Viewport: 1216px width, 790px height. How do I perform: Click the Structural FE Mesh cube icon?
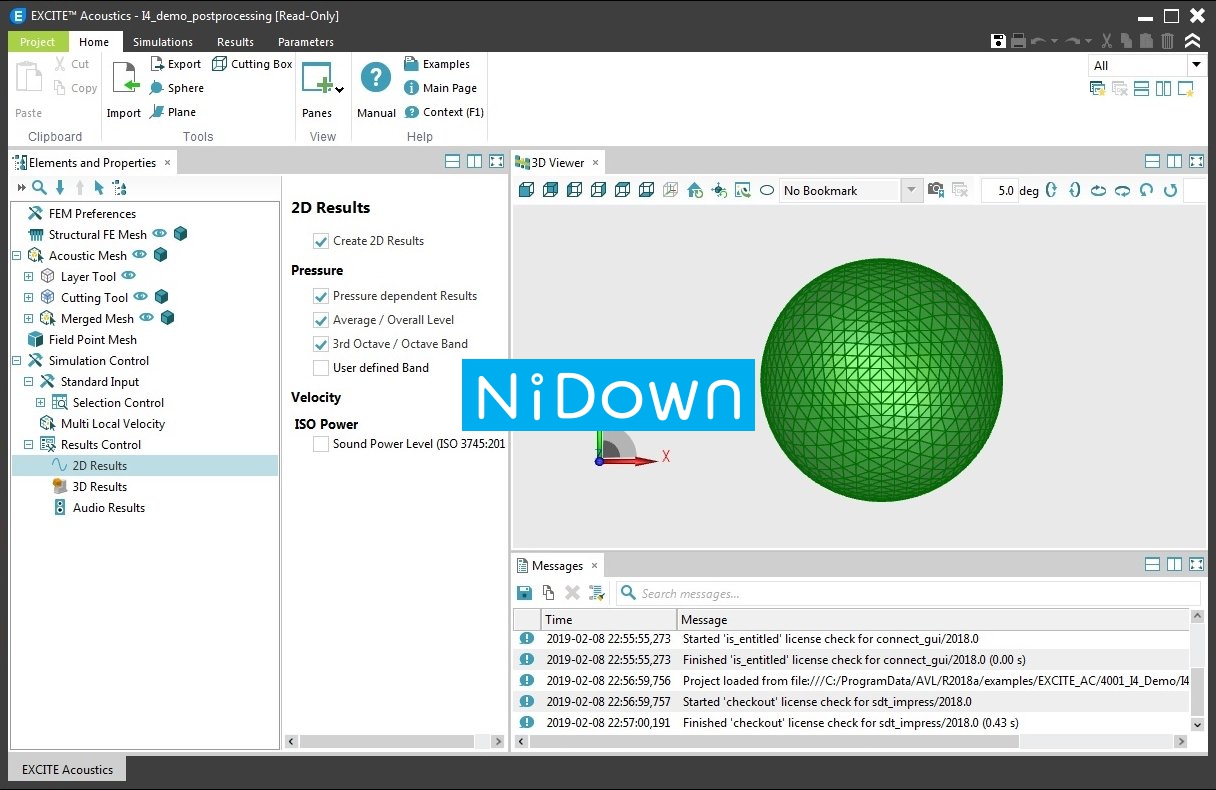[180, 234]
